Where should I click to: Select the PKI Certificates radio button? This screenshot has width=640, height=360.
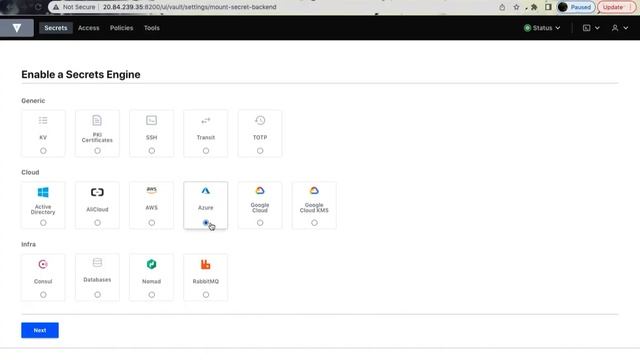tap(97, 151)
